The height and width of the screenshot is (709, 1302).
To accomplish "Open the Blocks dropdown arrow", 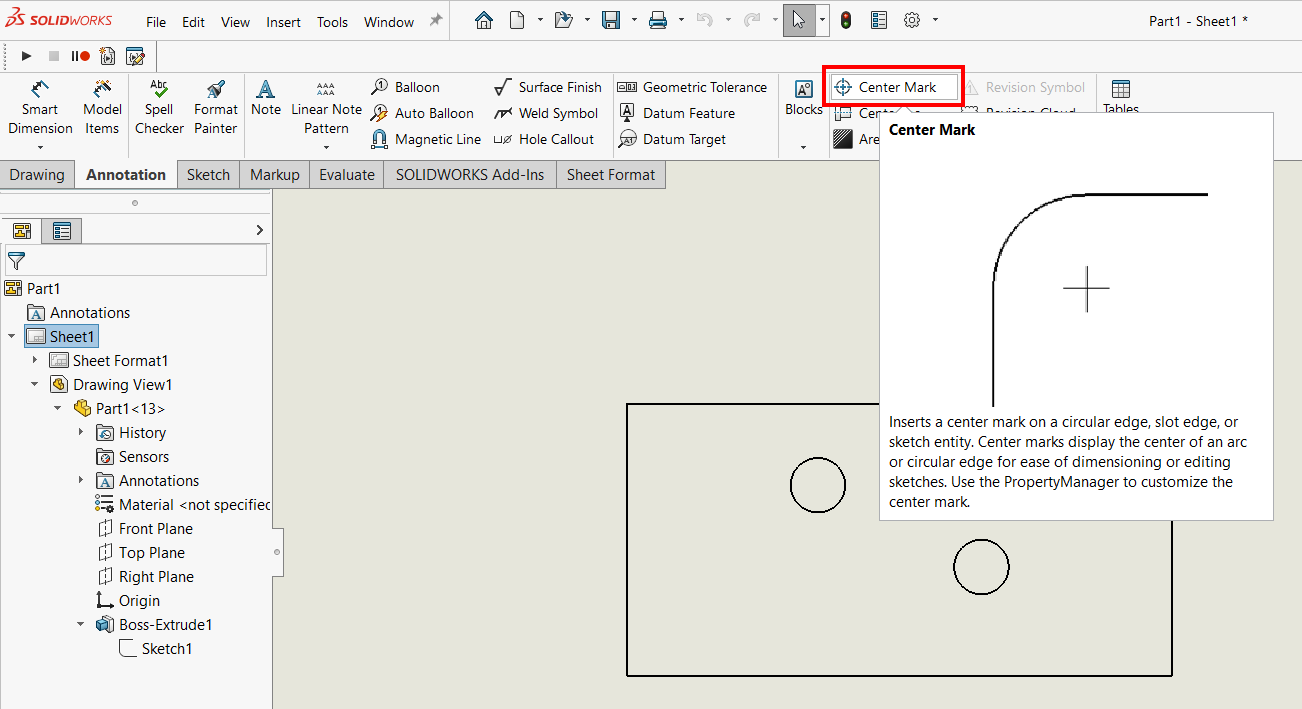I will click(x=803, y=148).
